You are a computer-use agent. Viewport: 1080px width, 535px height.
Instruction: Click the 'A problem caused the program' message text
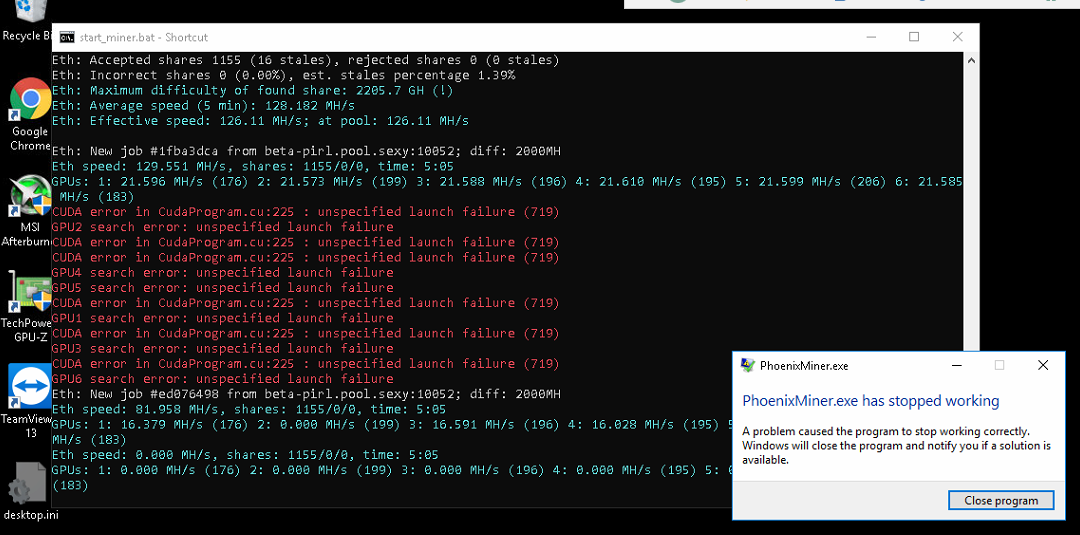coord(897,445)
